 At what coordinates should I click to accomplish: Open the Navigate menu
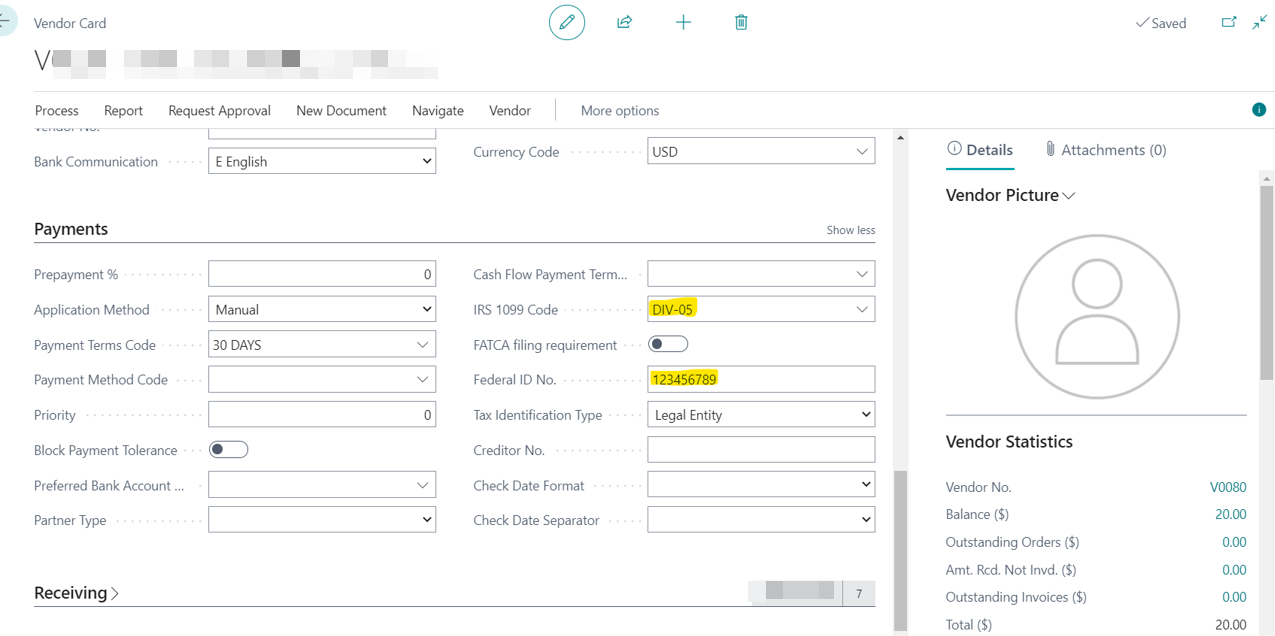click(438, 111)
